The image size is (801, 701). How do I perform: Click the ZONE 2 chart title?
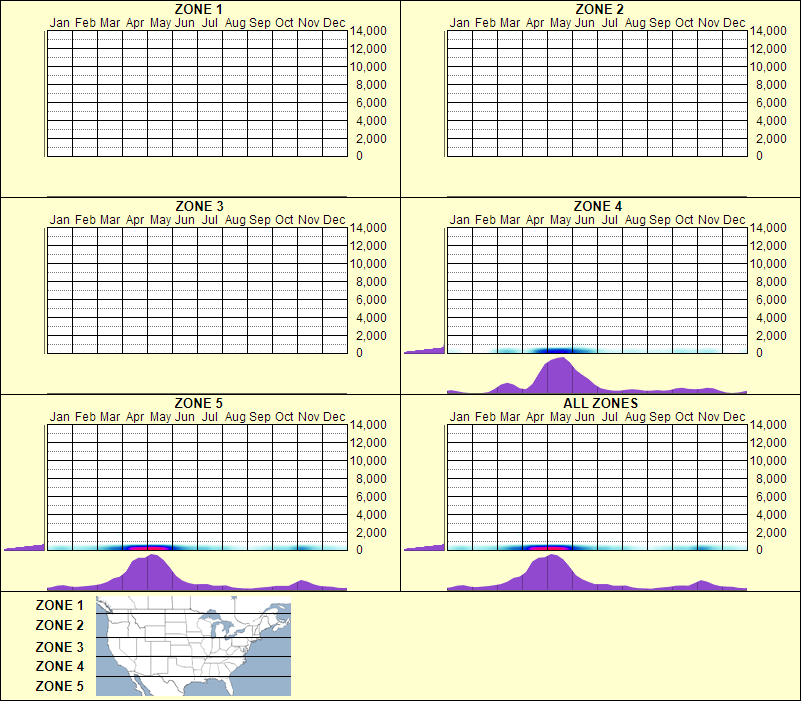[x=598, y=9]
